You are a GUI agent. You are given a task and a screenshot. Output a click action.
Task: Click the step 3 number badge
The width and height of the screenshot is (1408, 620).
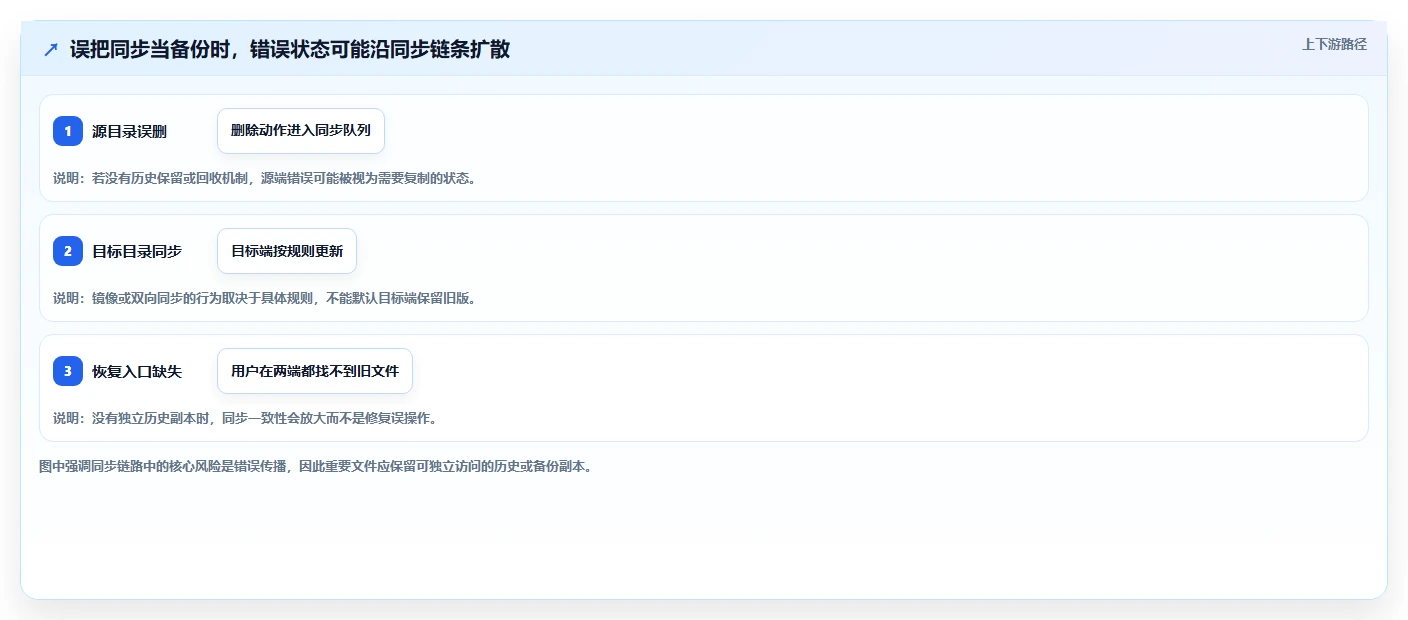click(x=68, y=371)
